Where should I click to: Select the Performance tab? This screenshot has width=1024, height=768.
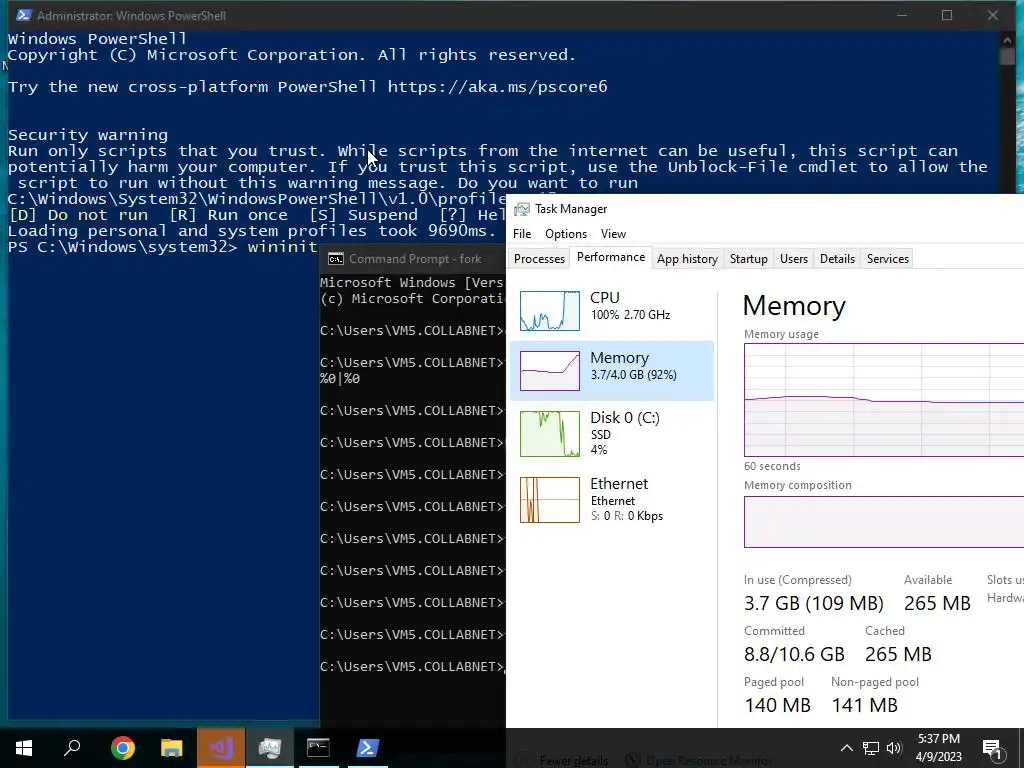pyautogui.click(x=611, y=257)
